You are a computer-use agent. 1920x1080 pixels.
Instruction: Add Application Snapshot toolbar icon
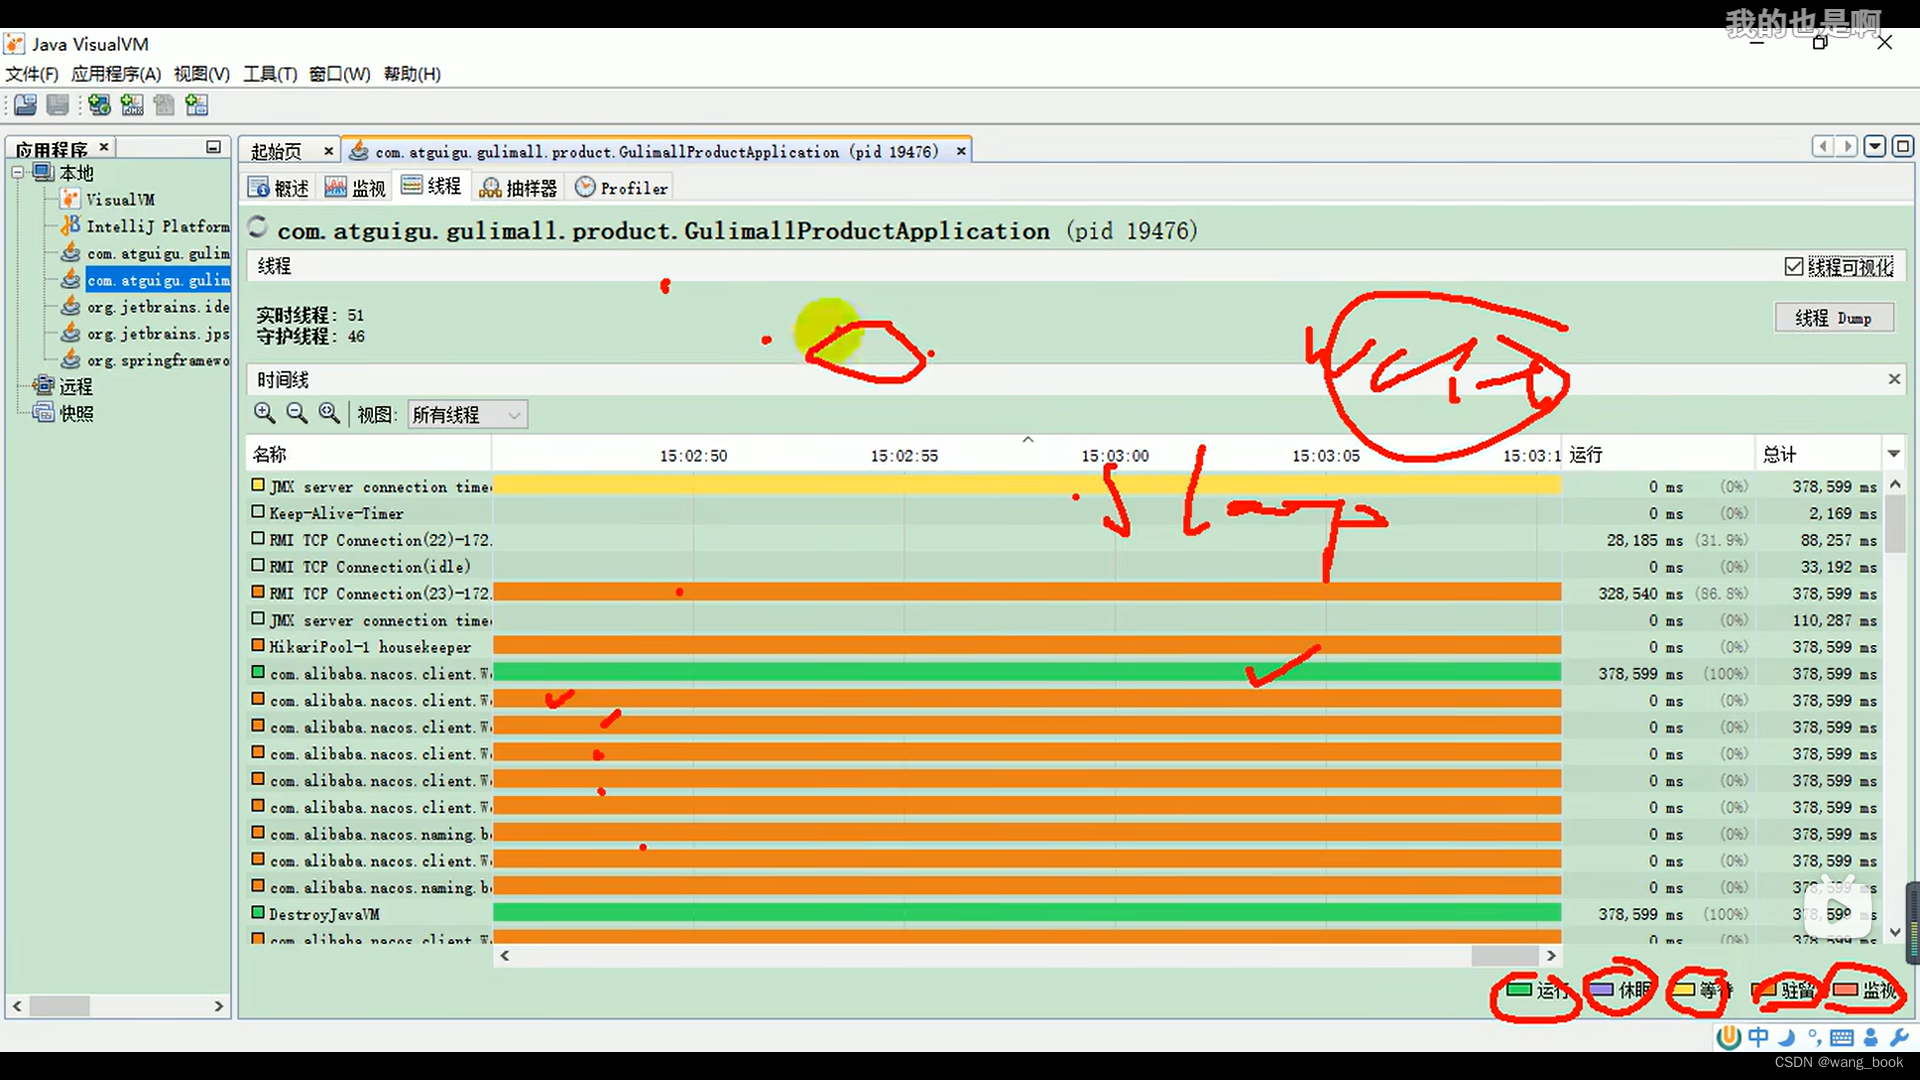197,105
